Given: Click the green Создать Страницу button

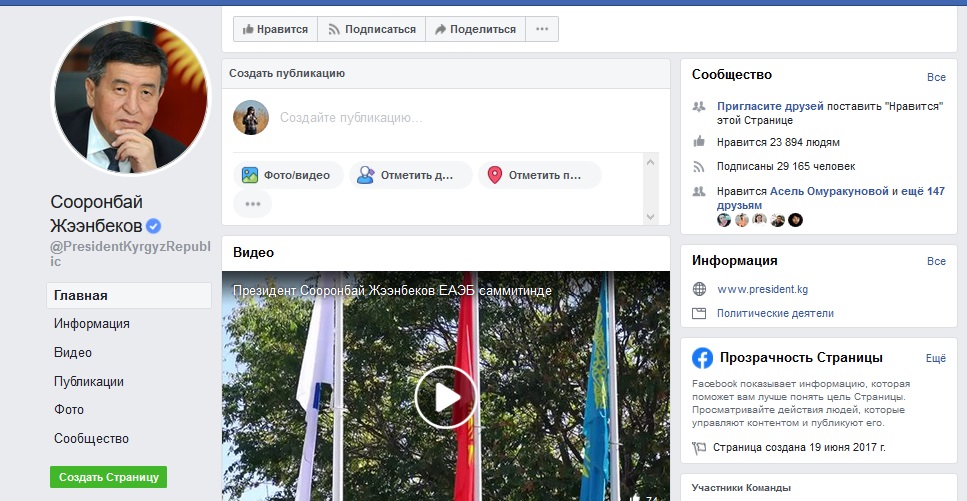Looking at the screenshot, I should tap(109, 477).
